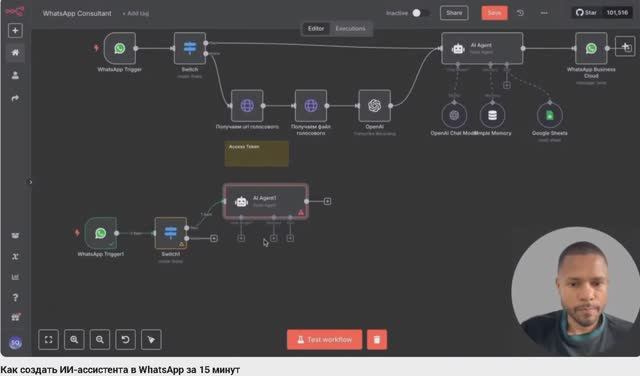This screenshot has width=640, height=376.
Task: Expand the collapsed left sidebar chevron
Action: point(31,182)
